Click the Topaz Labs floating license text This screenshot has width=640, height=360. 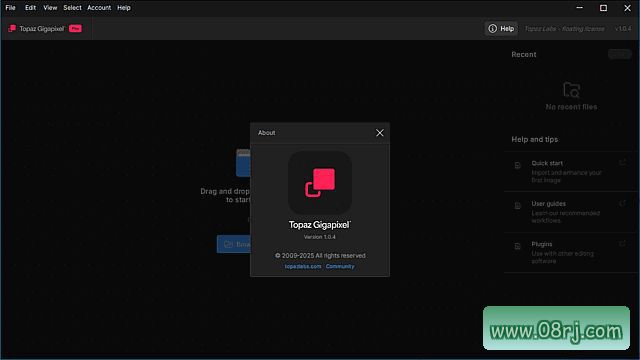pos(564,29)
